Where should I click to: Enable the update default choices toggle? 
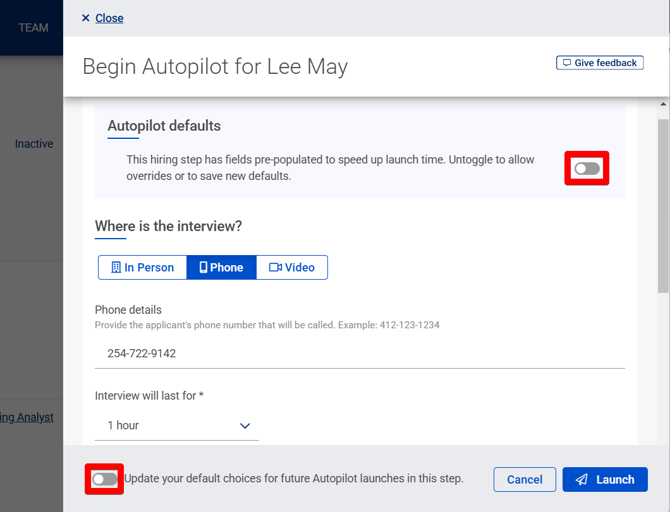(104, 480)
